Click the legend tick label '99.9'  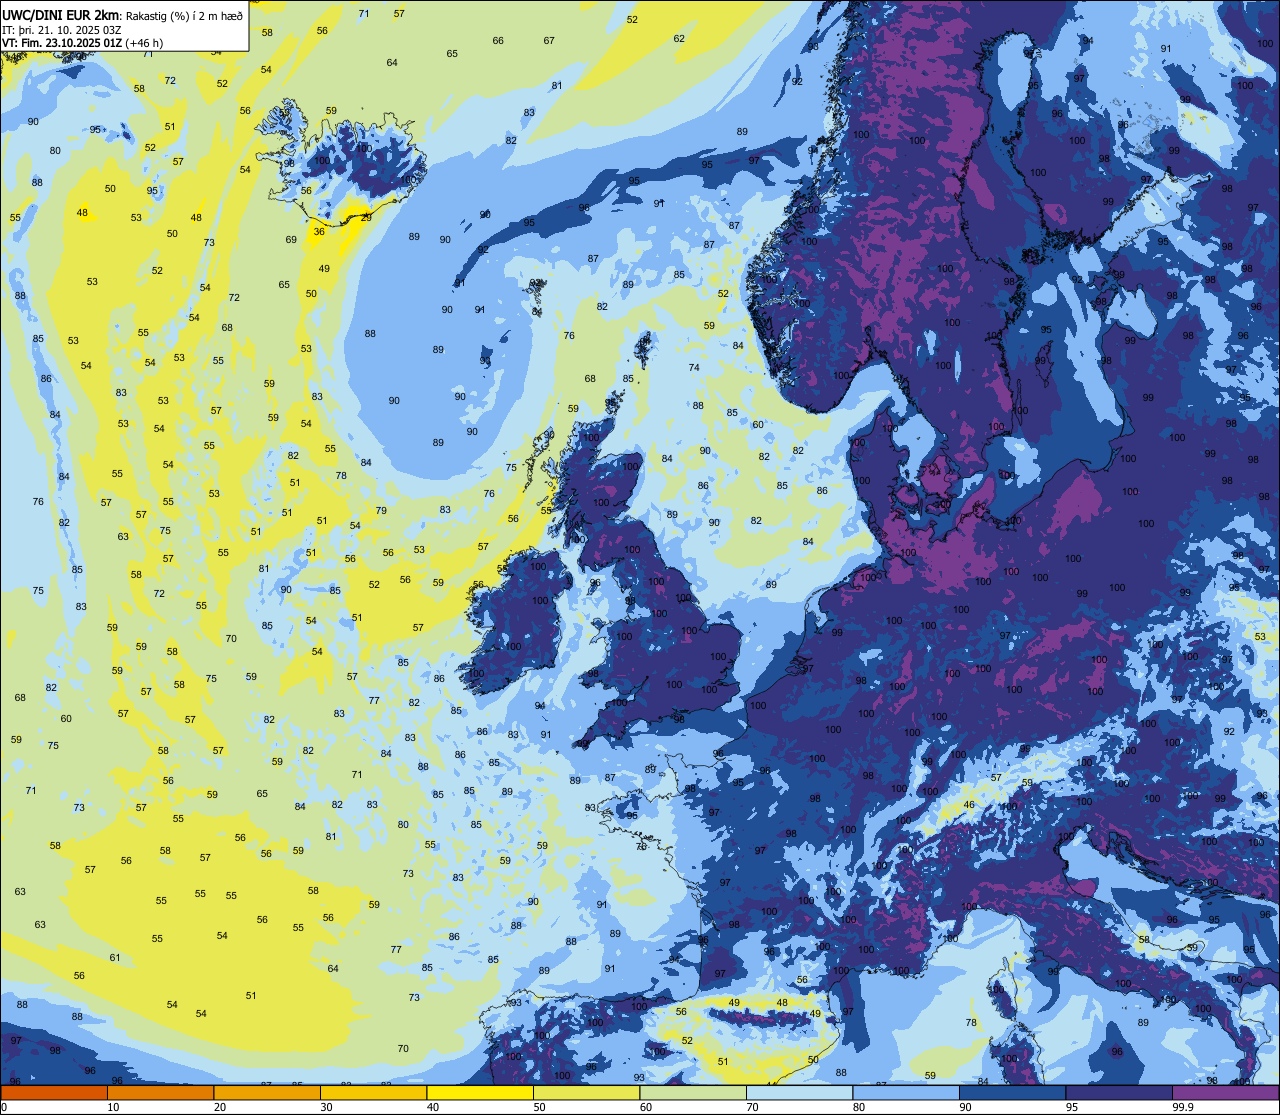(1182, 1107)
